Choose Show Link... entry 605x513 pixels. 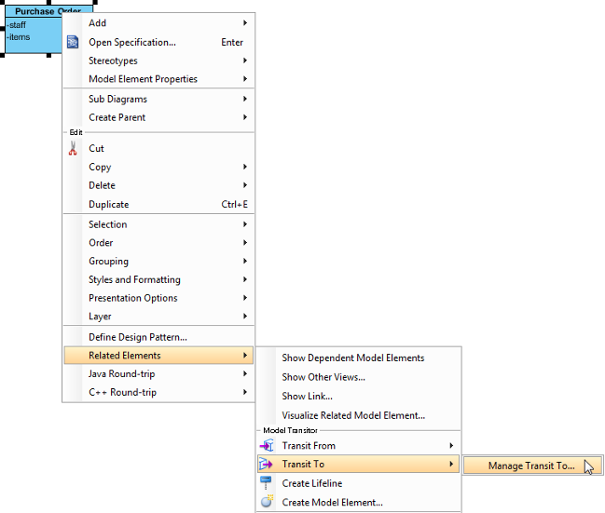[359, 396]
